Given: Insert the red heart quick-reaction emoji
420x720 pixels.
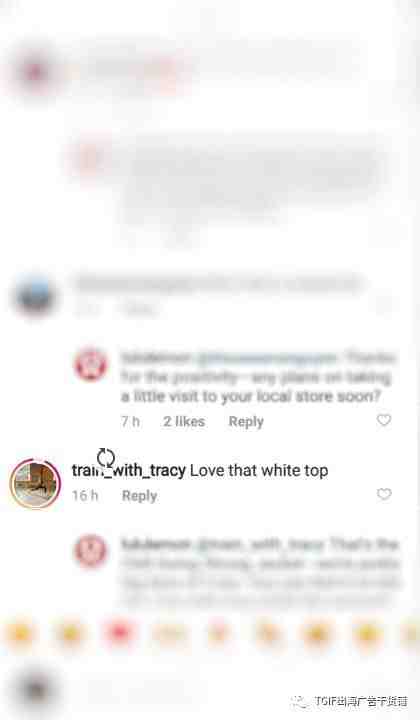Looking at the screenshot, I should [119, 633].
